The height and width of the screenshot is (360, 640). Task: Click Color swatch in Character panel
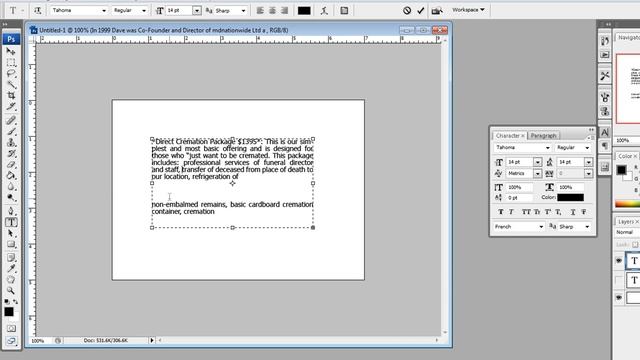pyautogui.click(x=570, y=198)
